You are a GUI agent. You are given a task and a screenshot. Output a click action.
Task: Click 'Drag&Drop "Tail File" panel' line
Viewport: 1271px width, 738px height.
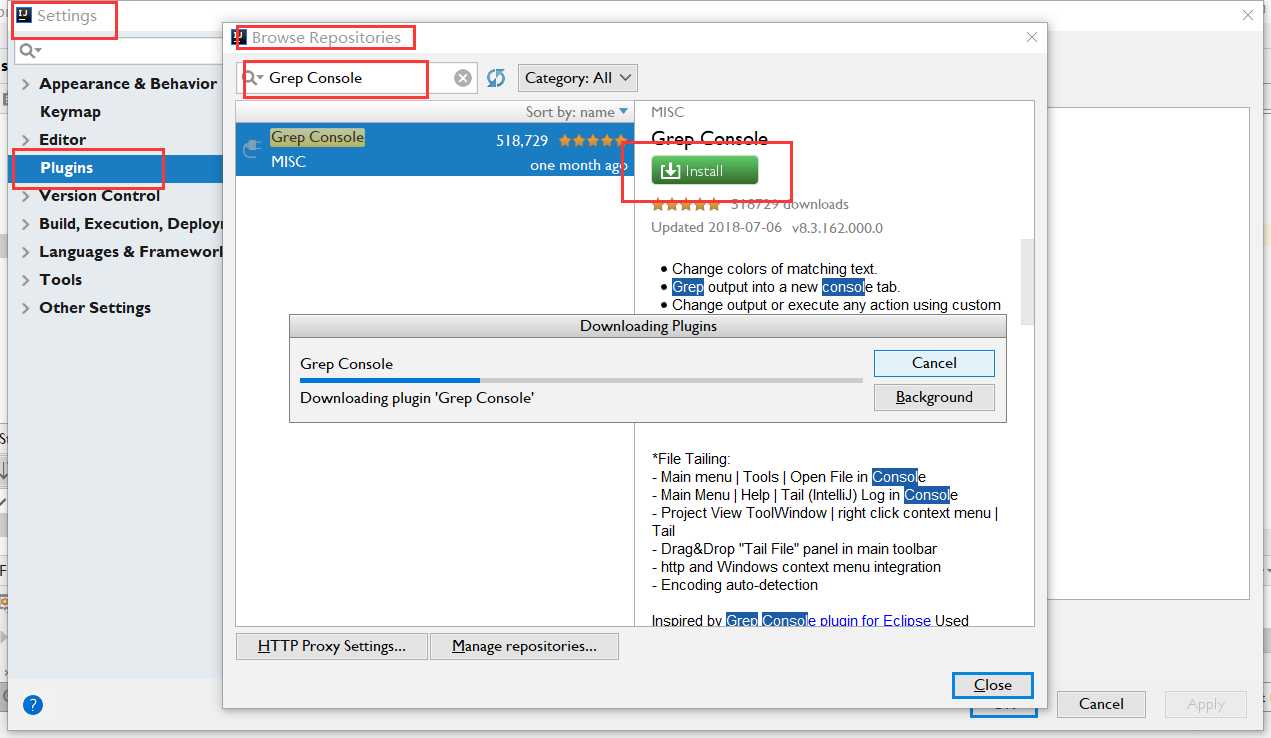click(x=794, y=549)
